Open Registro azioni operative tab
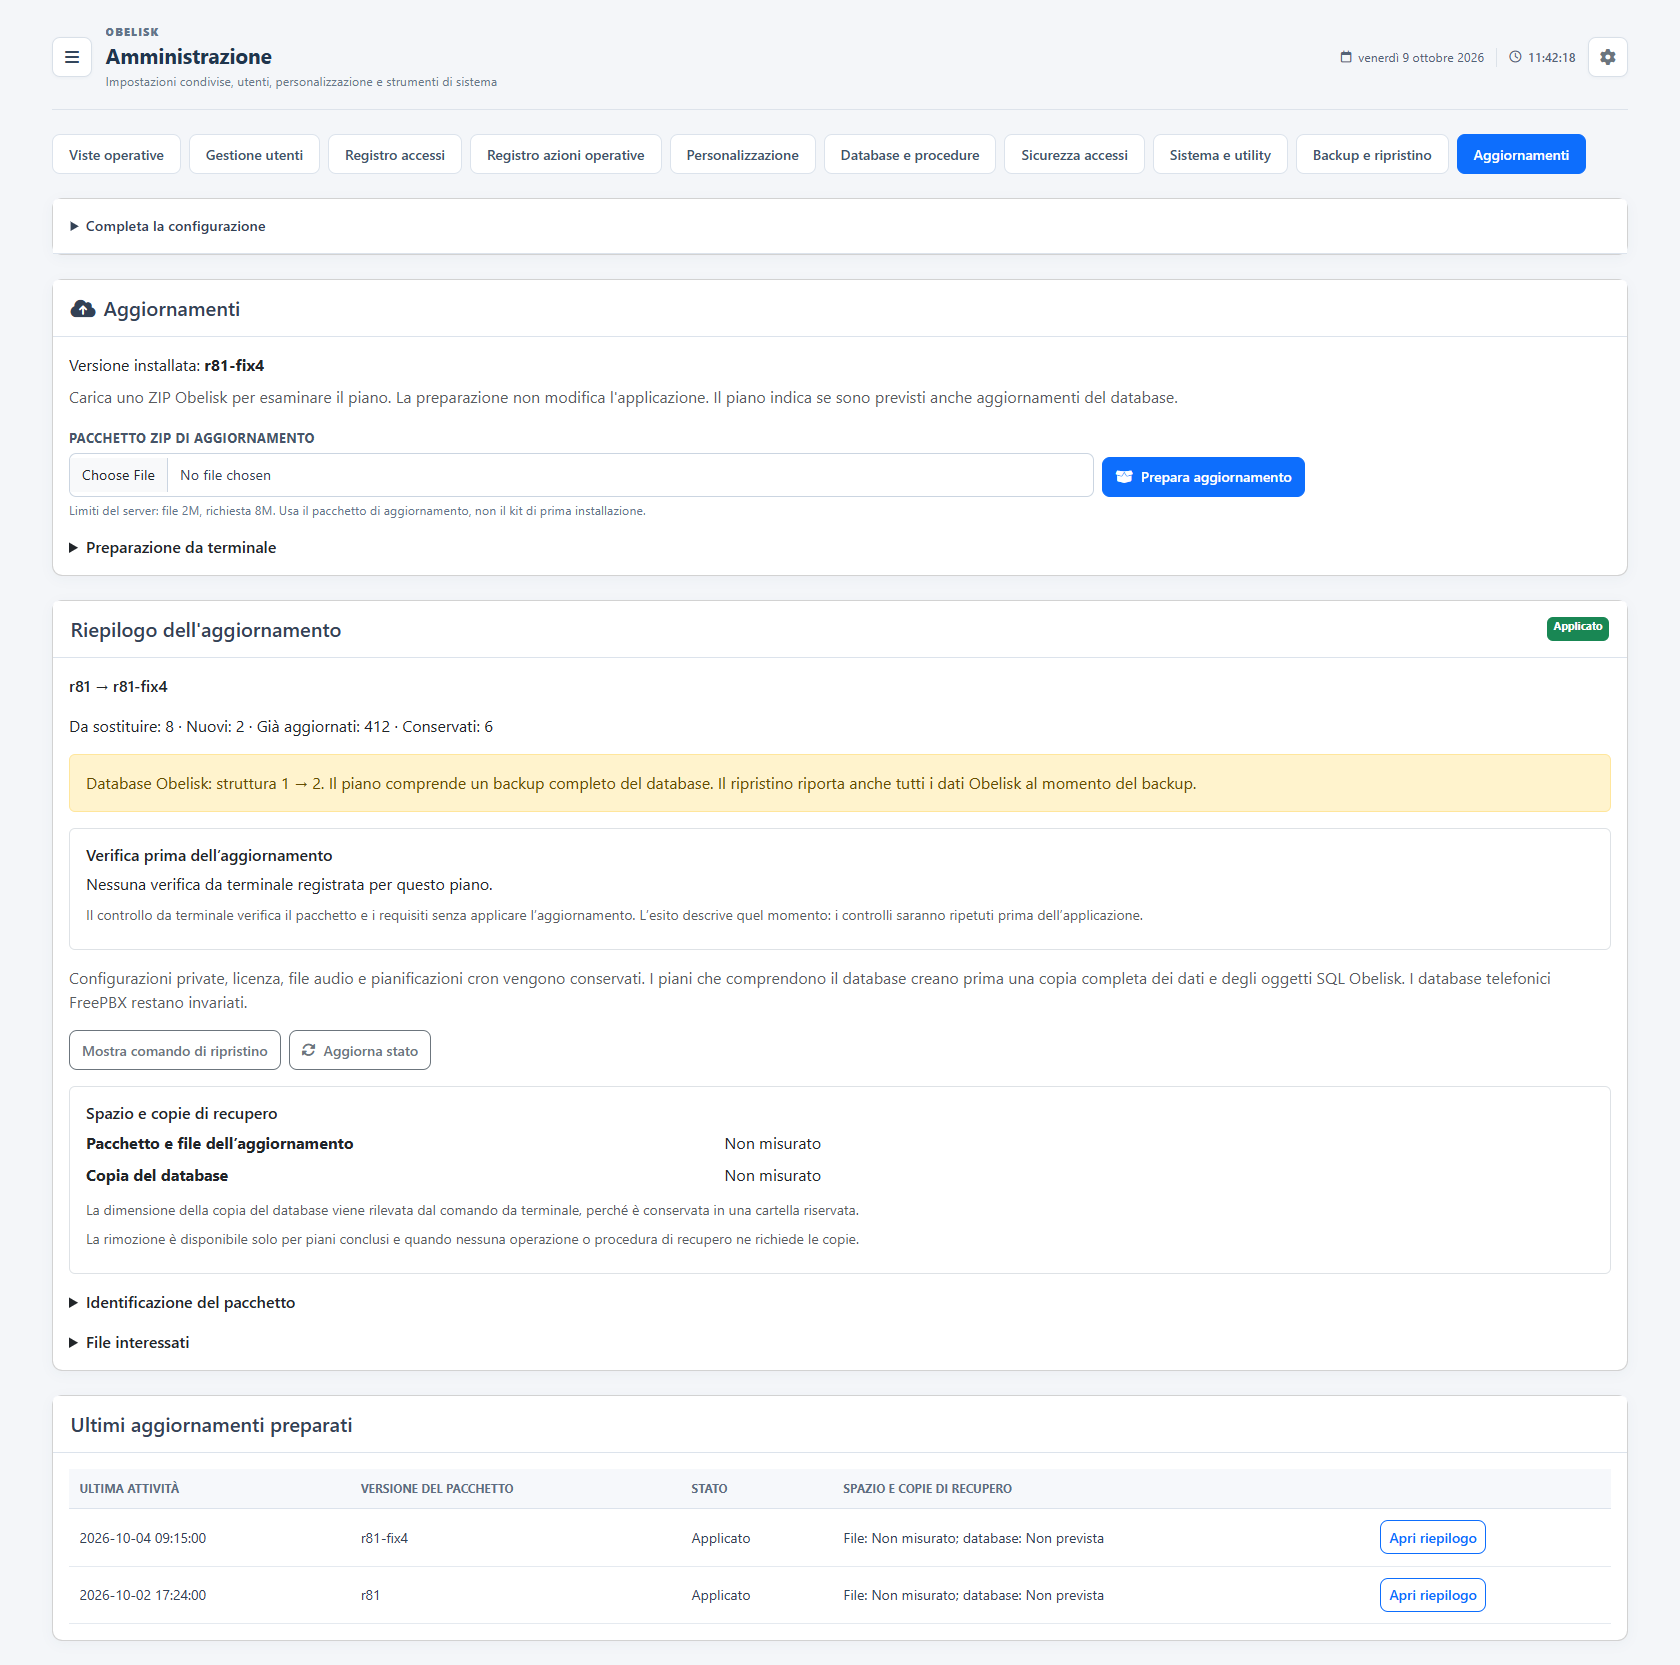Screen dimensions: 1680x1665 [566, 154]
